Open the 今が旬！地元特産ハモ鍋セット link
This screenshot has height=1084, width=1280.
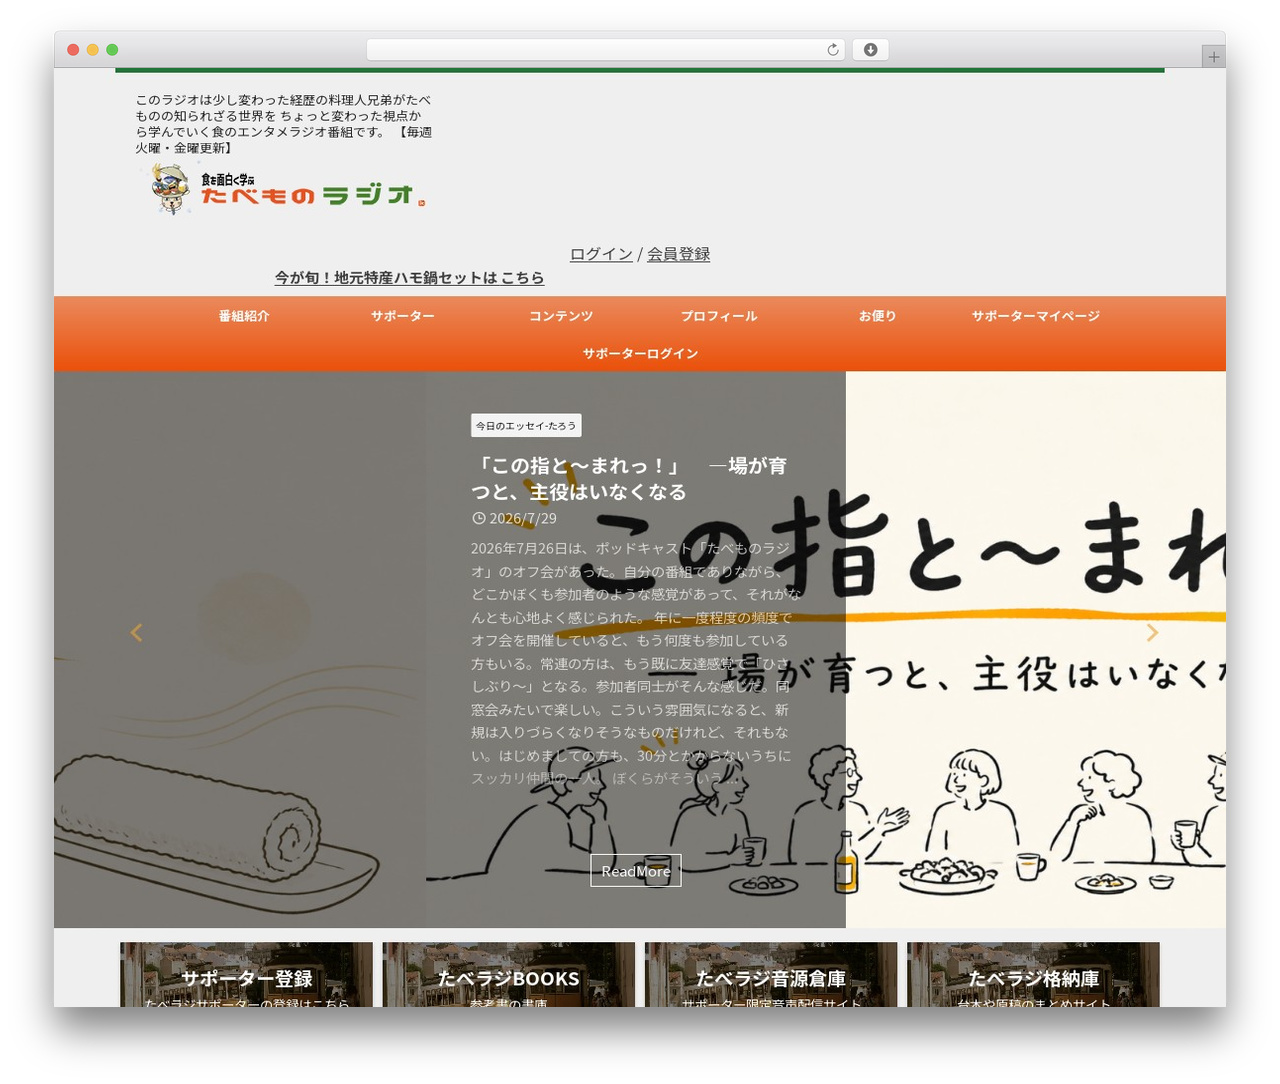(409, 277)
